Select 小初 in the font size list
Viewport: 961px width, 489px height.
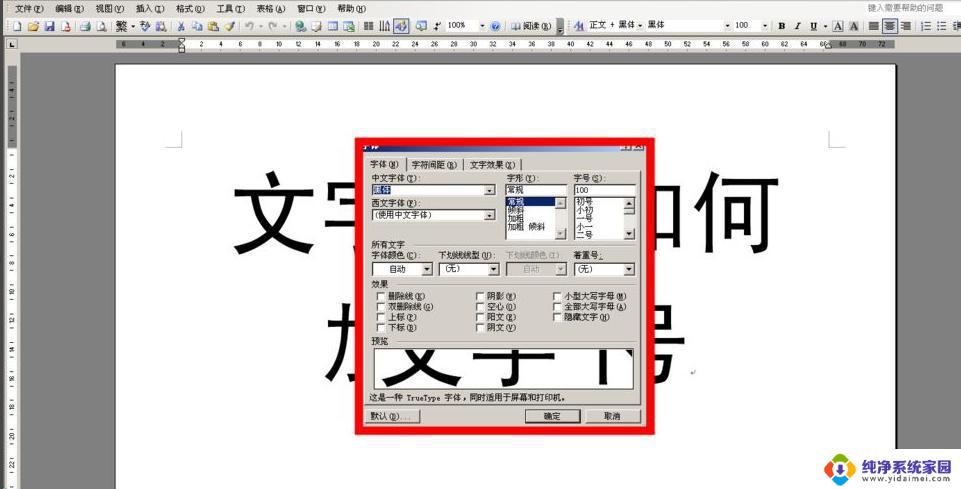[585, 210]
